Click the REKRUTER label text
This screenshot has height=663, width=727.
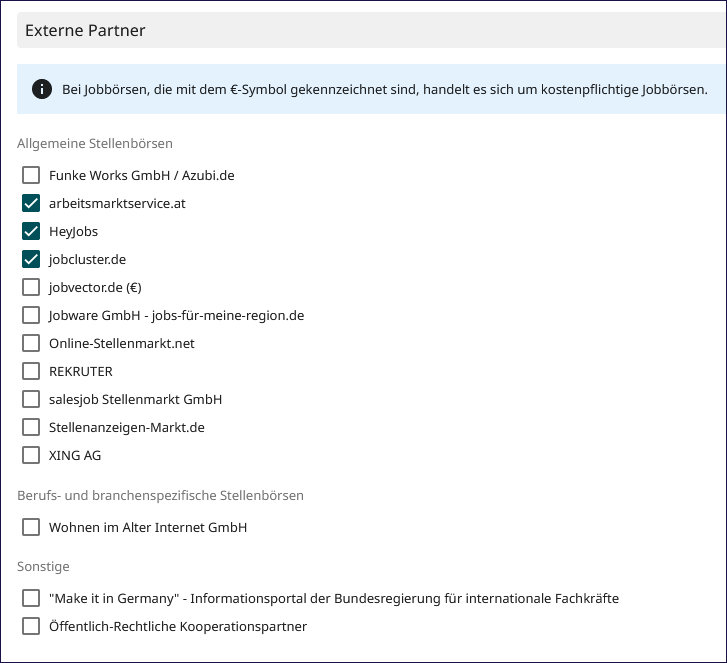click(x=81, y=371)
